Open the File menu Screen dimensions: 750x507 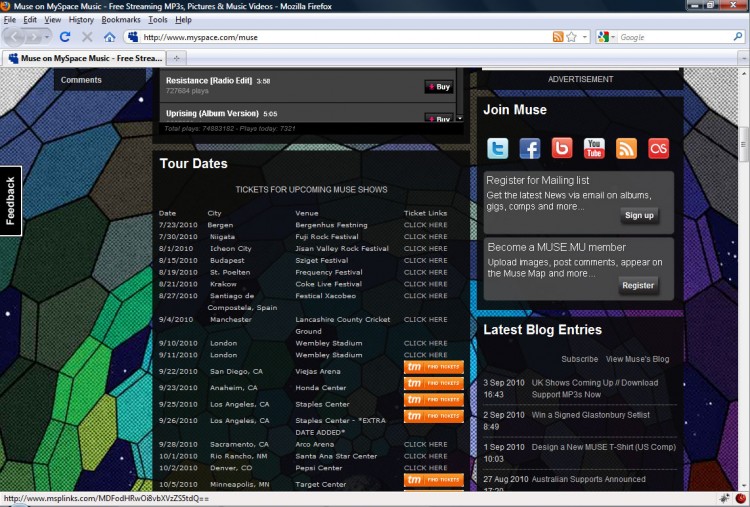(10, 20)
